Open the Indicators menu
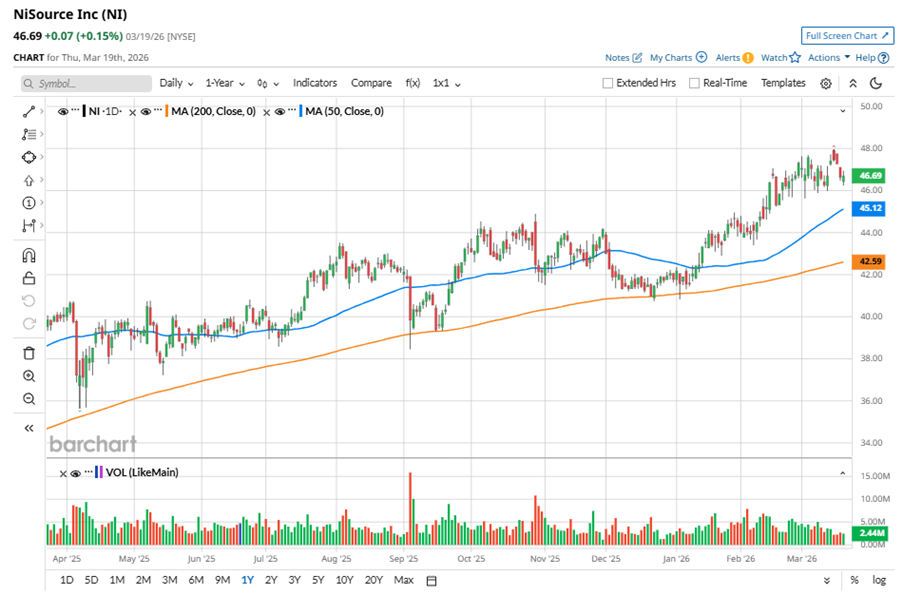 tap(315, 83)
